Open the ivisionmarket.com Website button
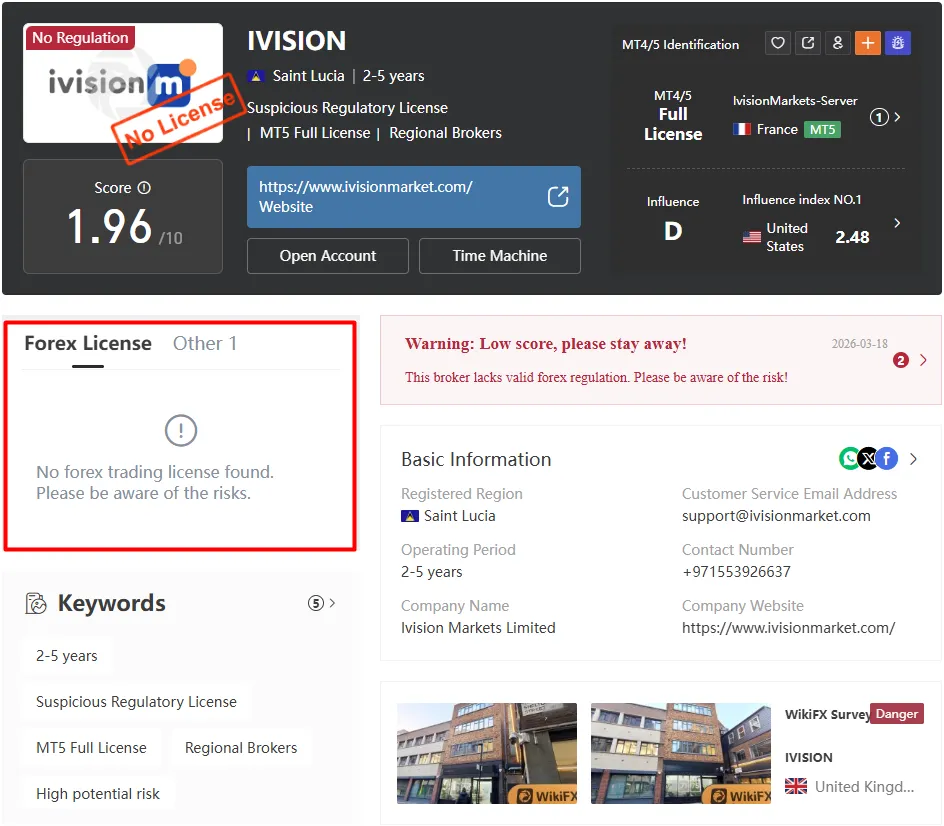944x826 pixels. click(x=414, y=197)
